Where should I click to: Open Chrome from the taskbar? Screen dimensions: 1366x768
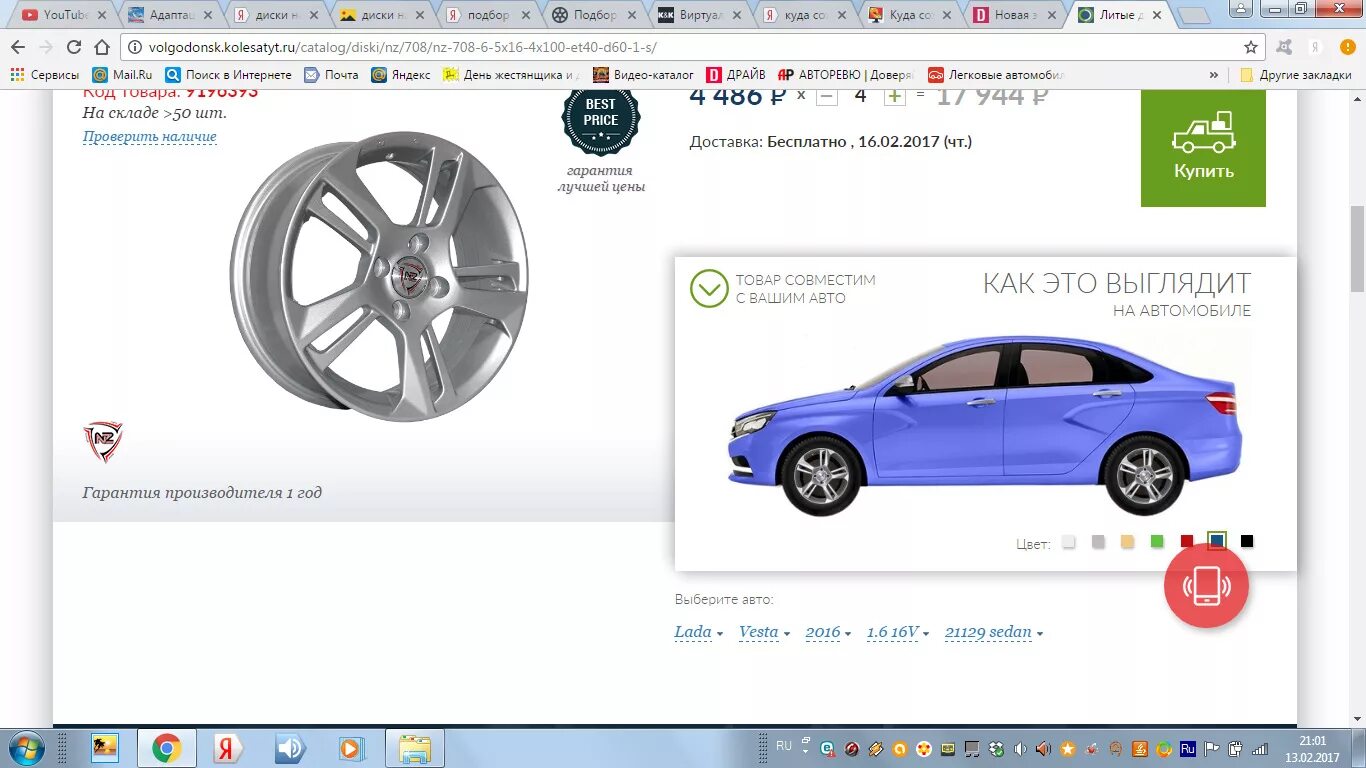166,748
